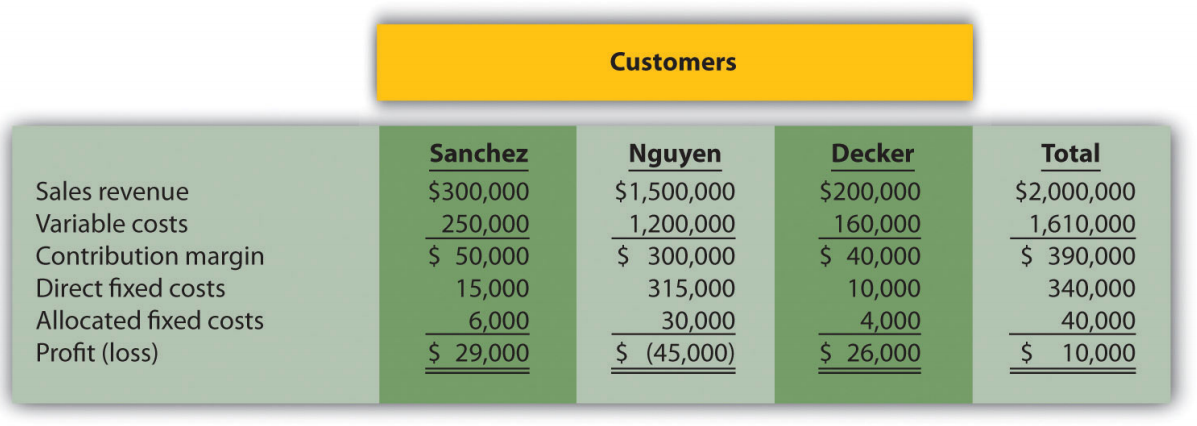Select Sanchez sales revenue of $300,000
This screenshot has width=1197, height=426.
tap(478, 190)
